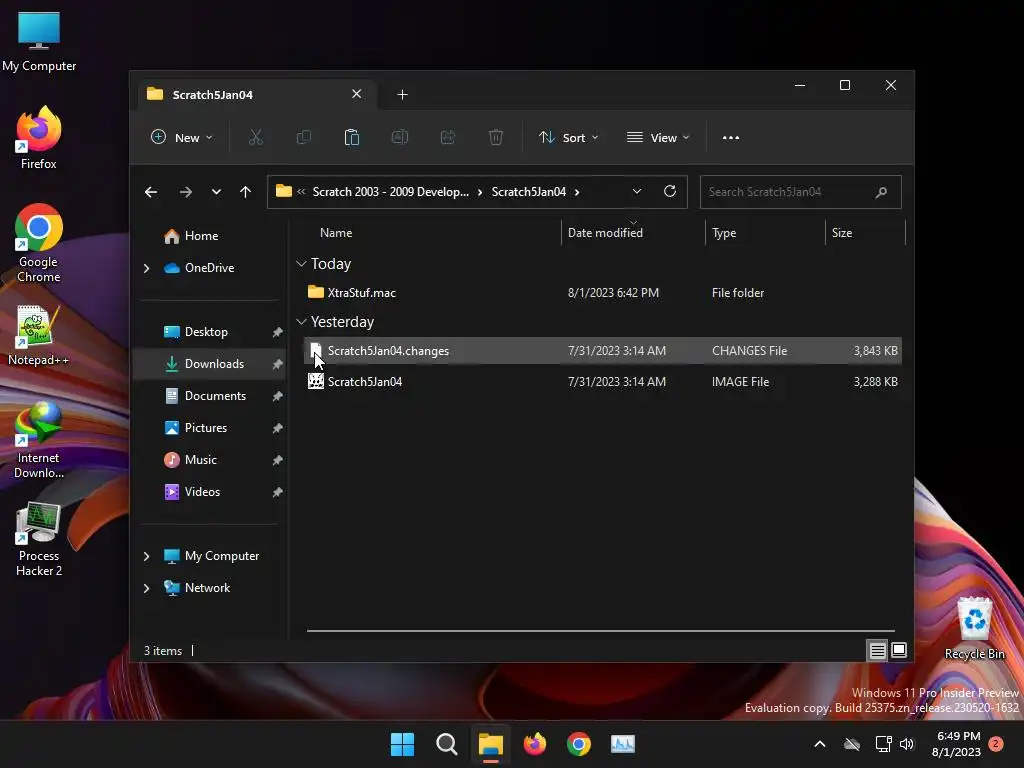Open Downloads in navigation pane
This screenshot has height=768, width=1024.
(x=208, y=364)
